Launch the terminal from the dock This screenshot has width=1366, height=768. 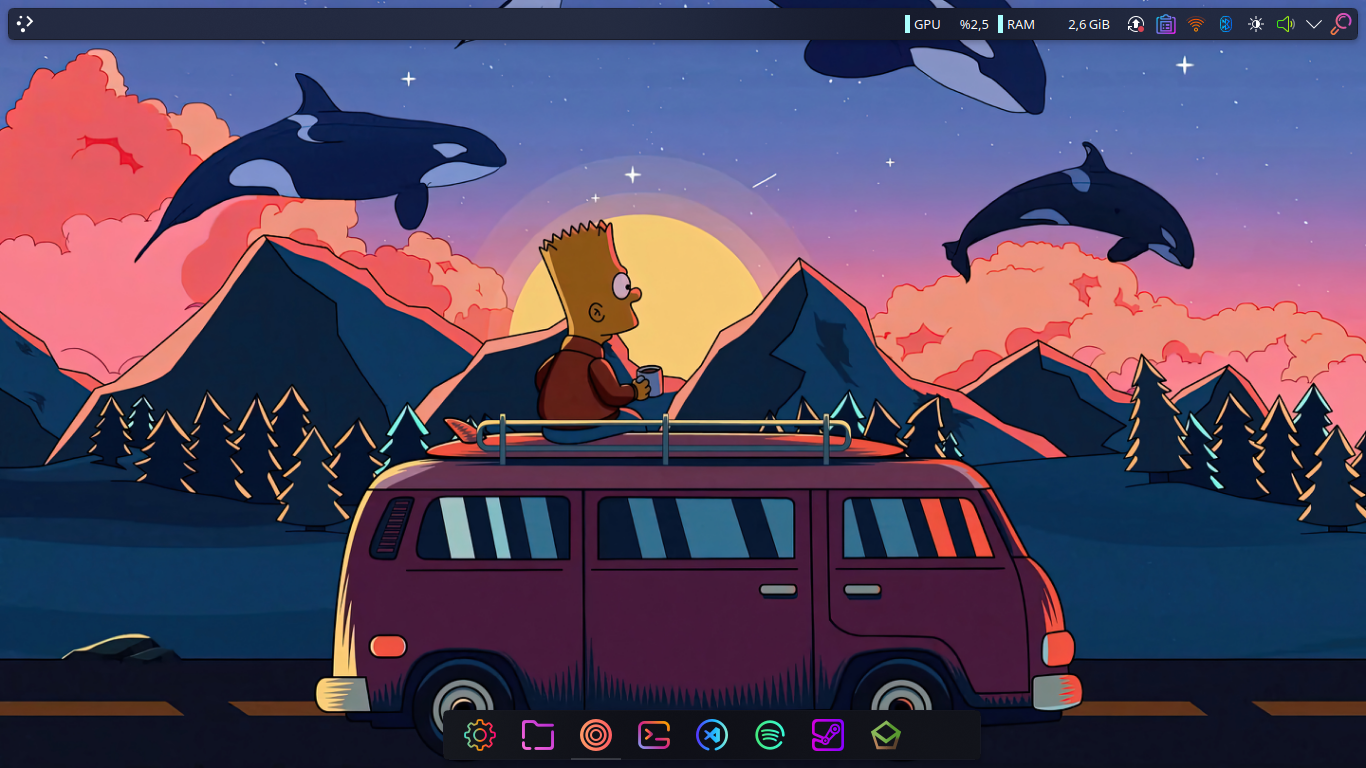click(654, 736)
